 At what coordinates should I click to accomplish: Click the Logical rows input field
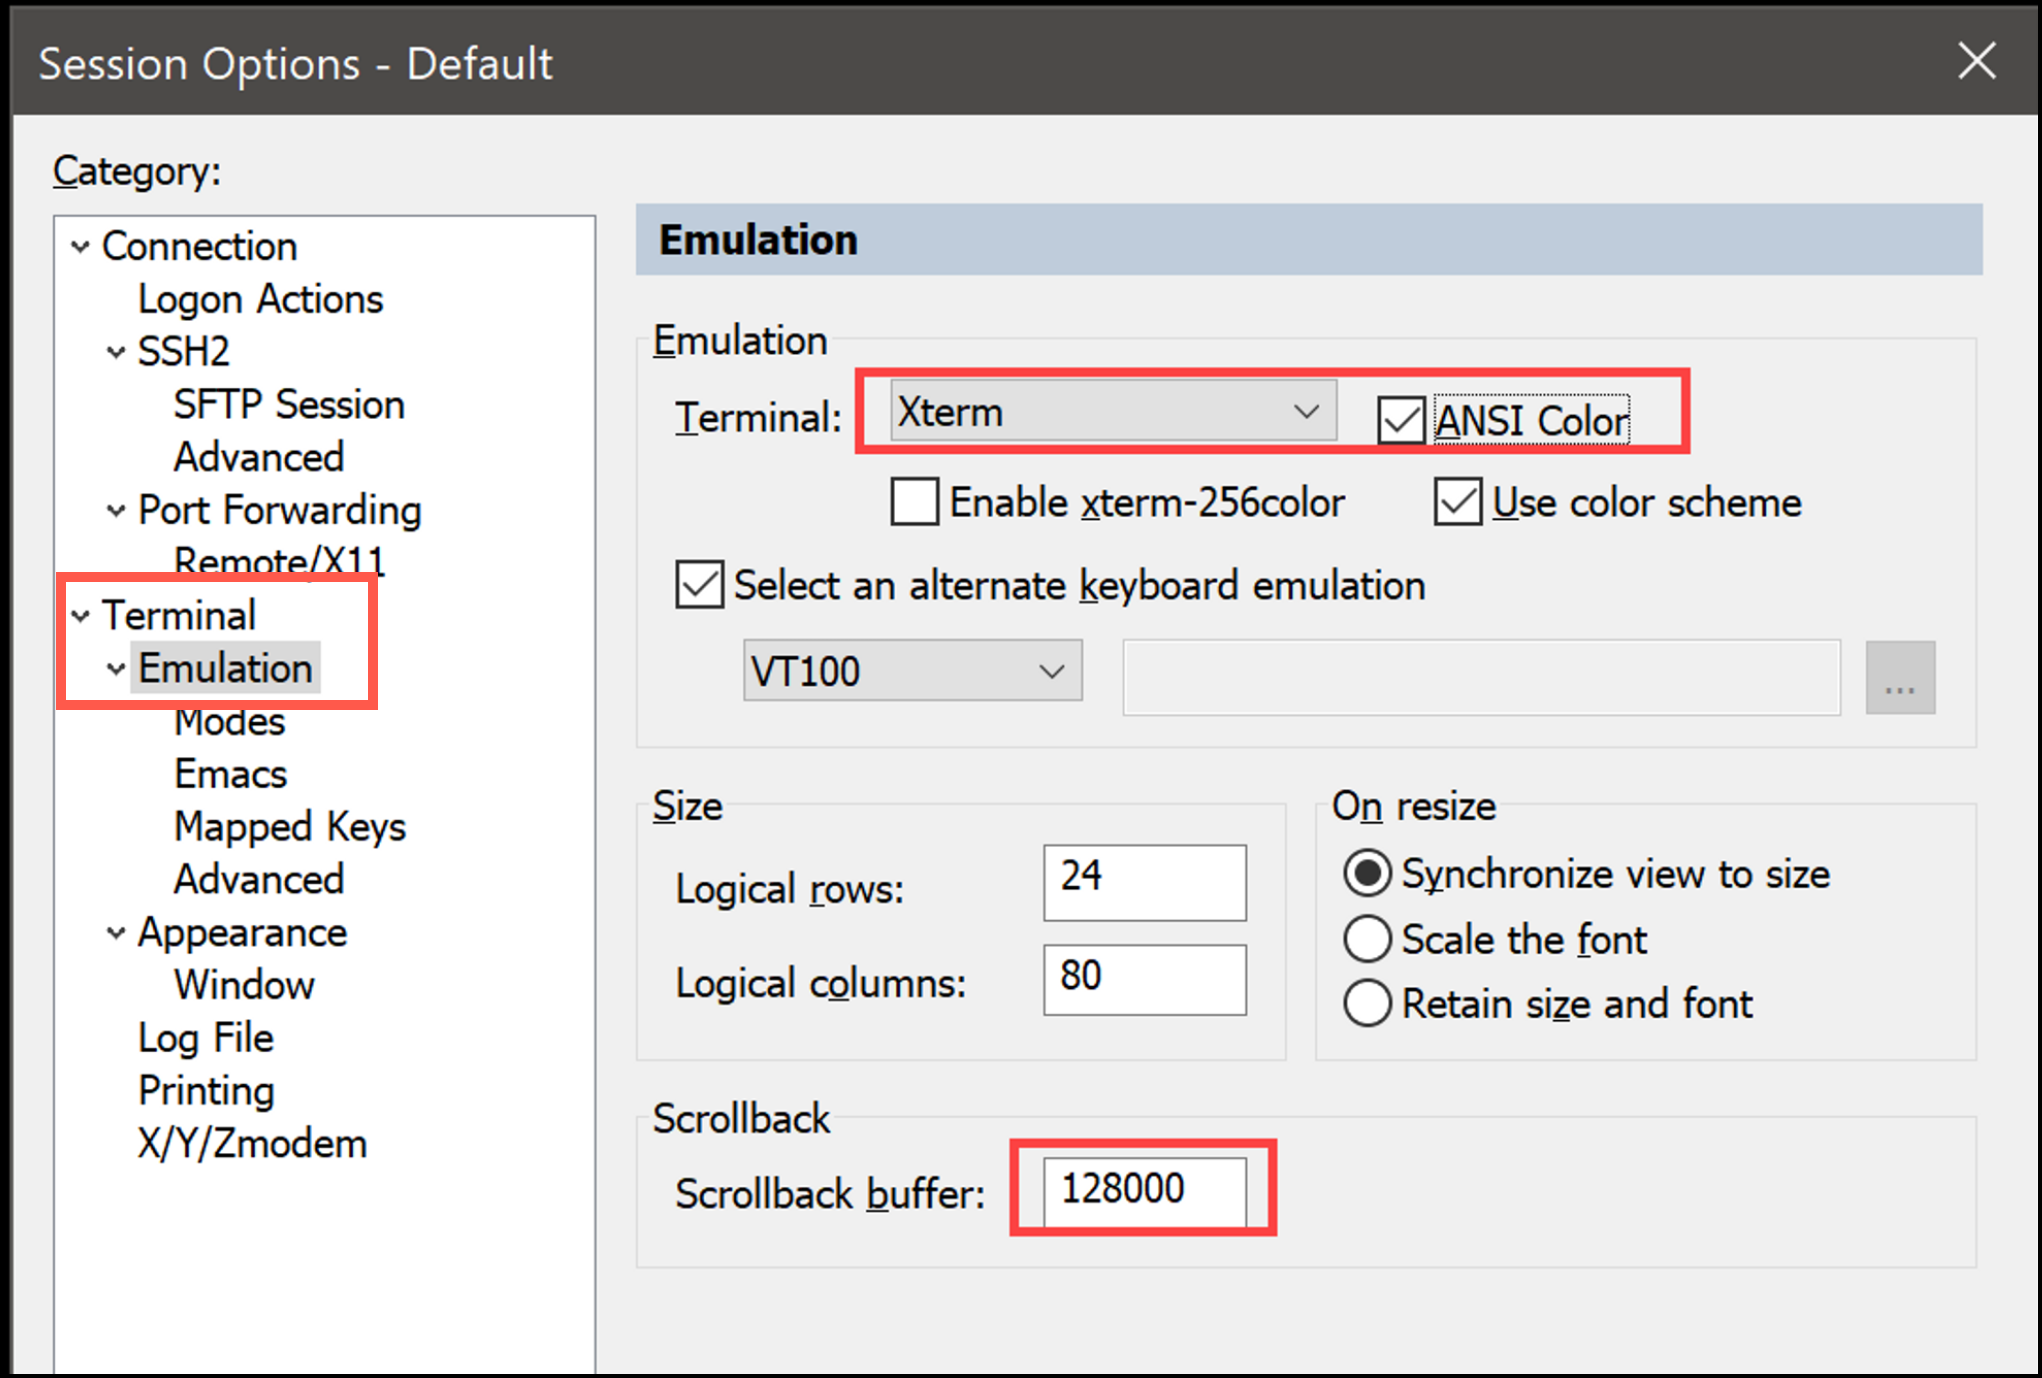pyautogui.click(x=1144, y=882)
